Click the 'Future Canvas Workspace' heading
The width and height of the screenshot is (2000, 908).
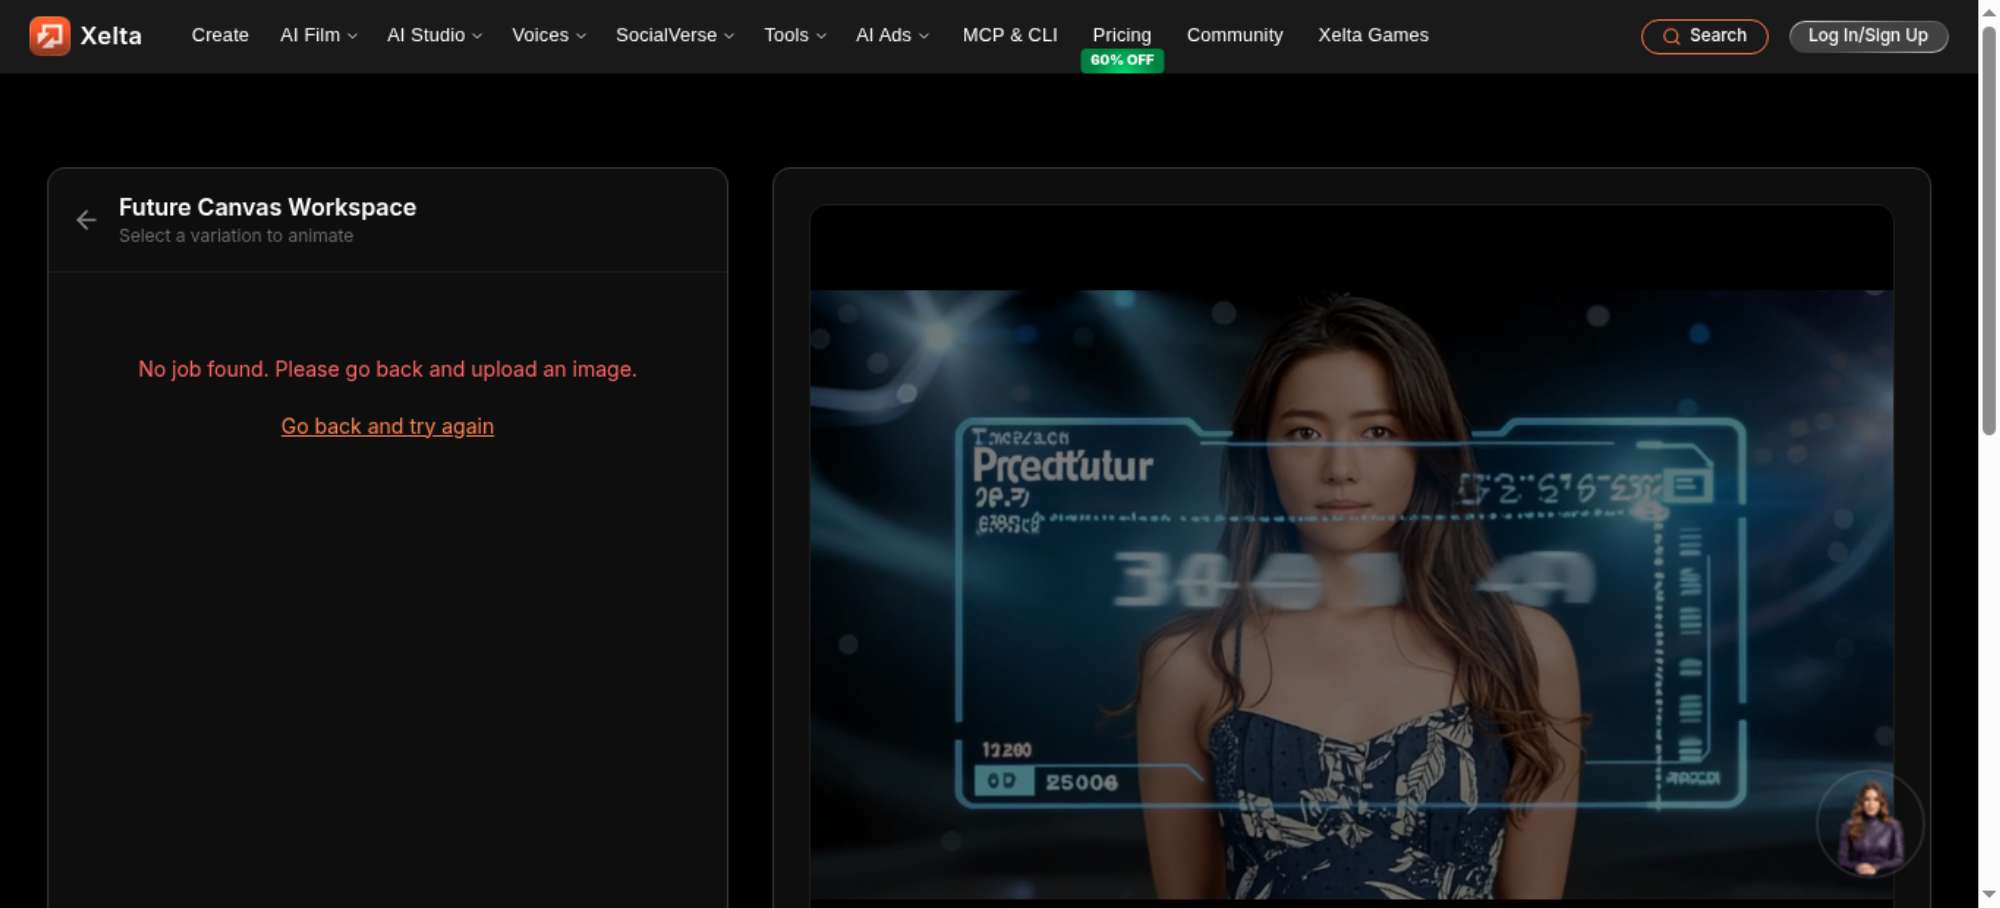(267, 207)
